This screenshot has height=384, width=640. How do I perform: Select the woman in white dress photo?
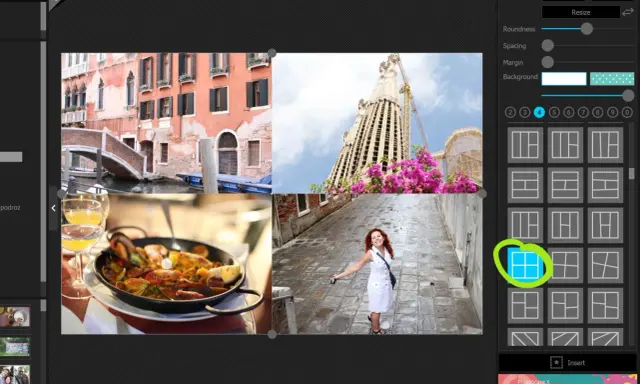pos(377,264)
